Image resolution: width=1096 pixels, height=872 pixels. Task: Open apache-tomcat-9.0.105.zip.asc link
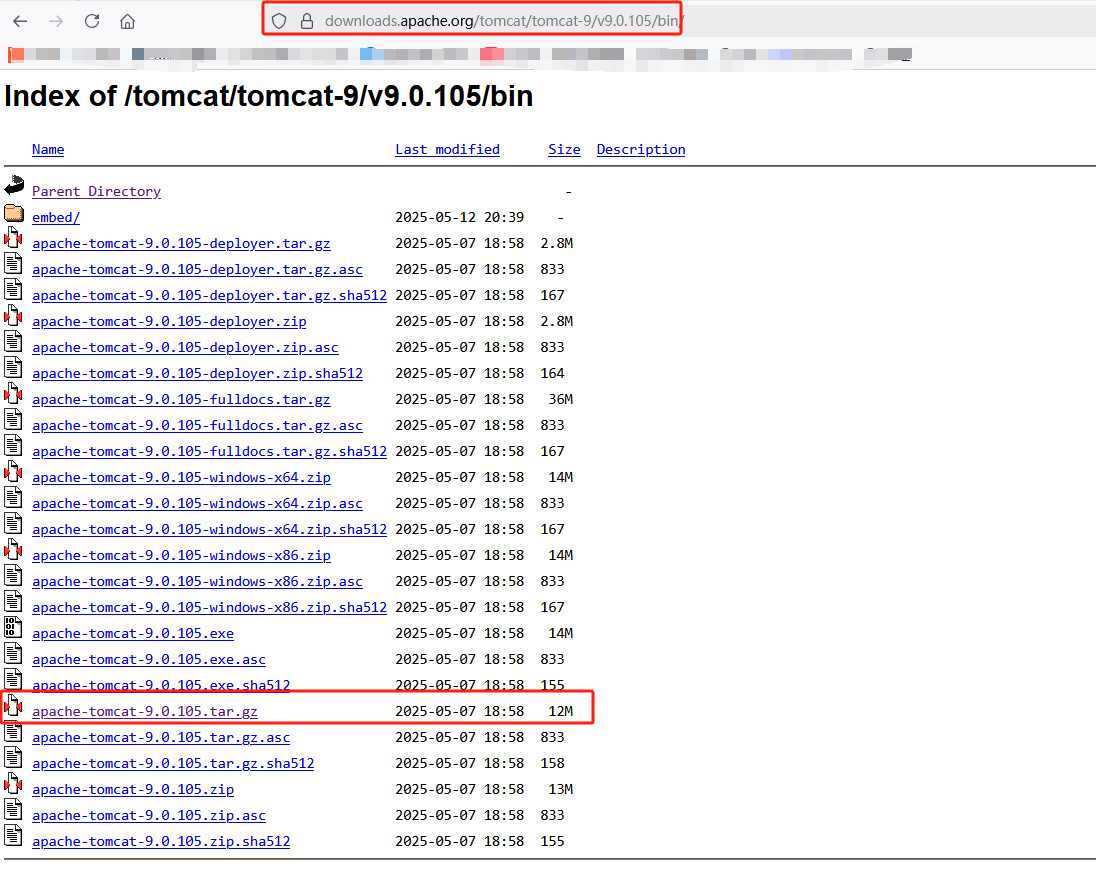[149, 815]
